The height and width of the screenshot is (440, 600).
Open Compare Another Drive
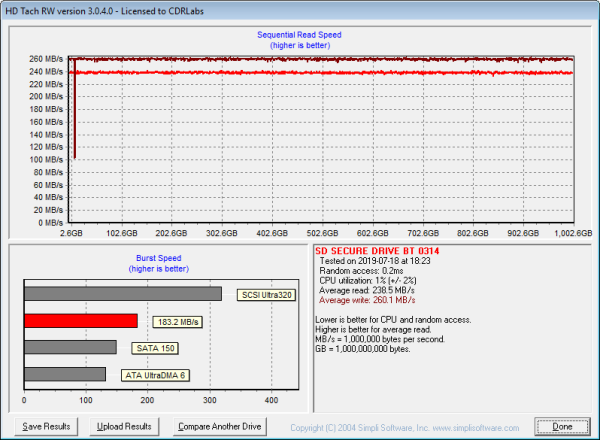[x=218, y=426]
